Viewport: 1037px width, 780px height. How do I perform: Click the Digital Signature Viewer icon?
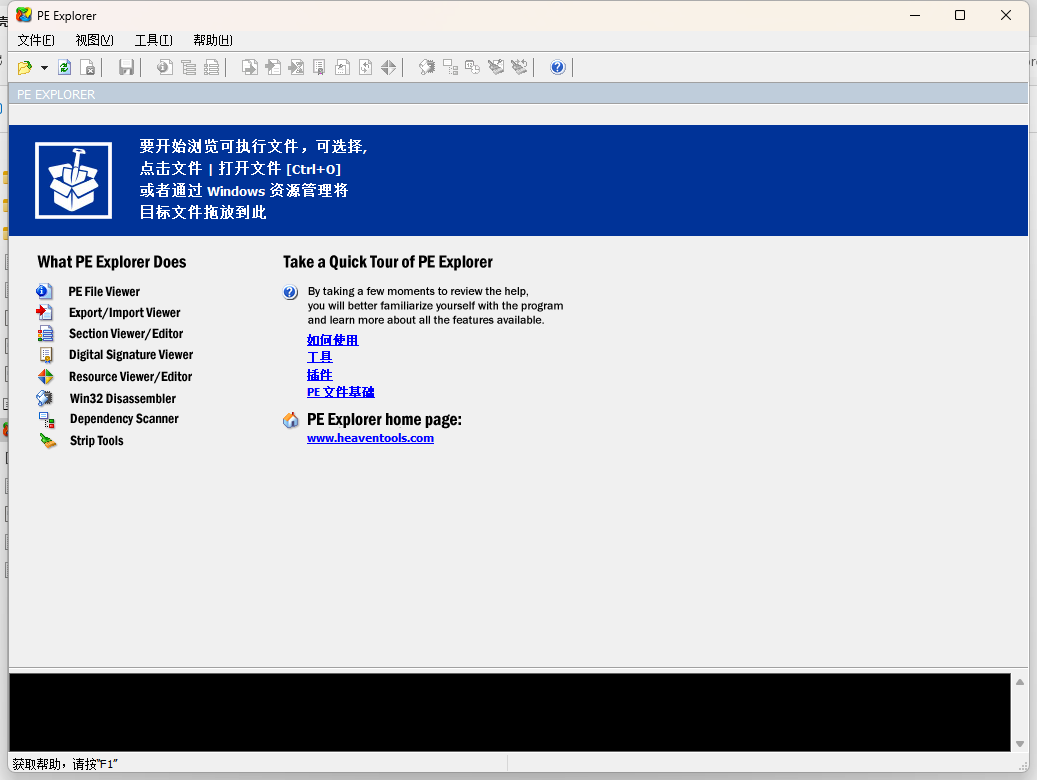[x=46, y=355]
